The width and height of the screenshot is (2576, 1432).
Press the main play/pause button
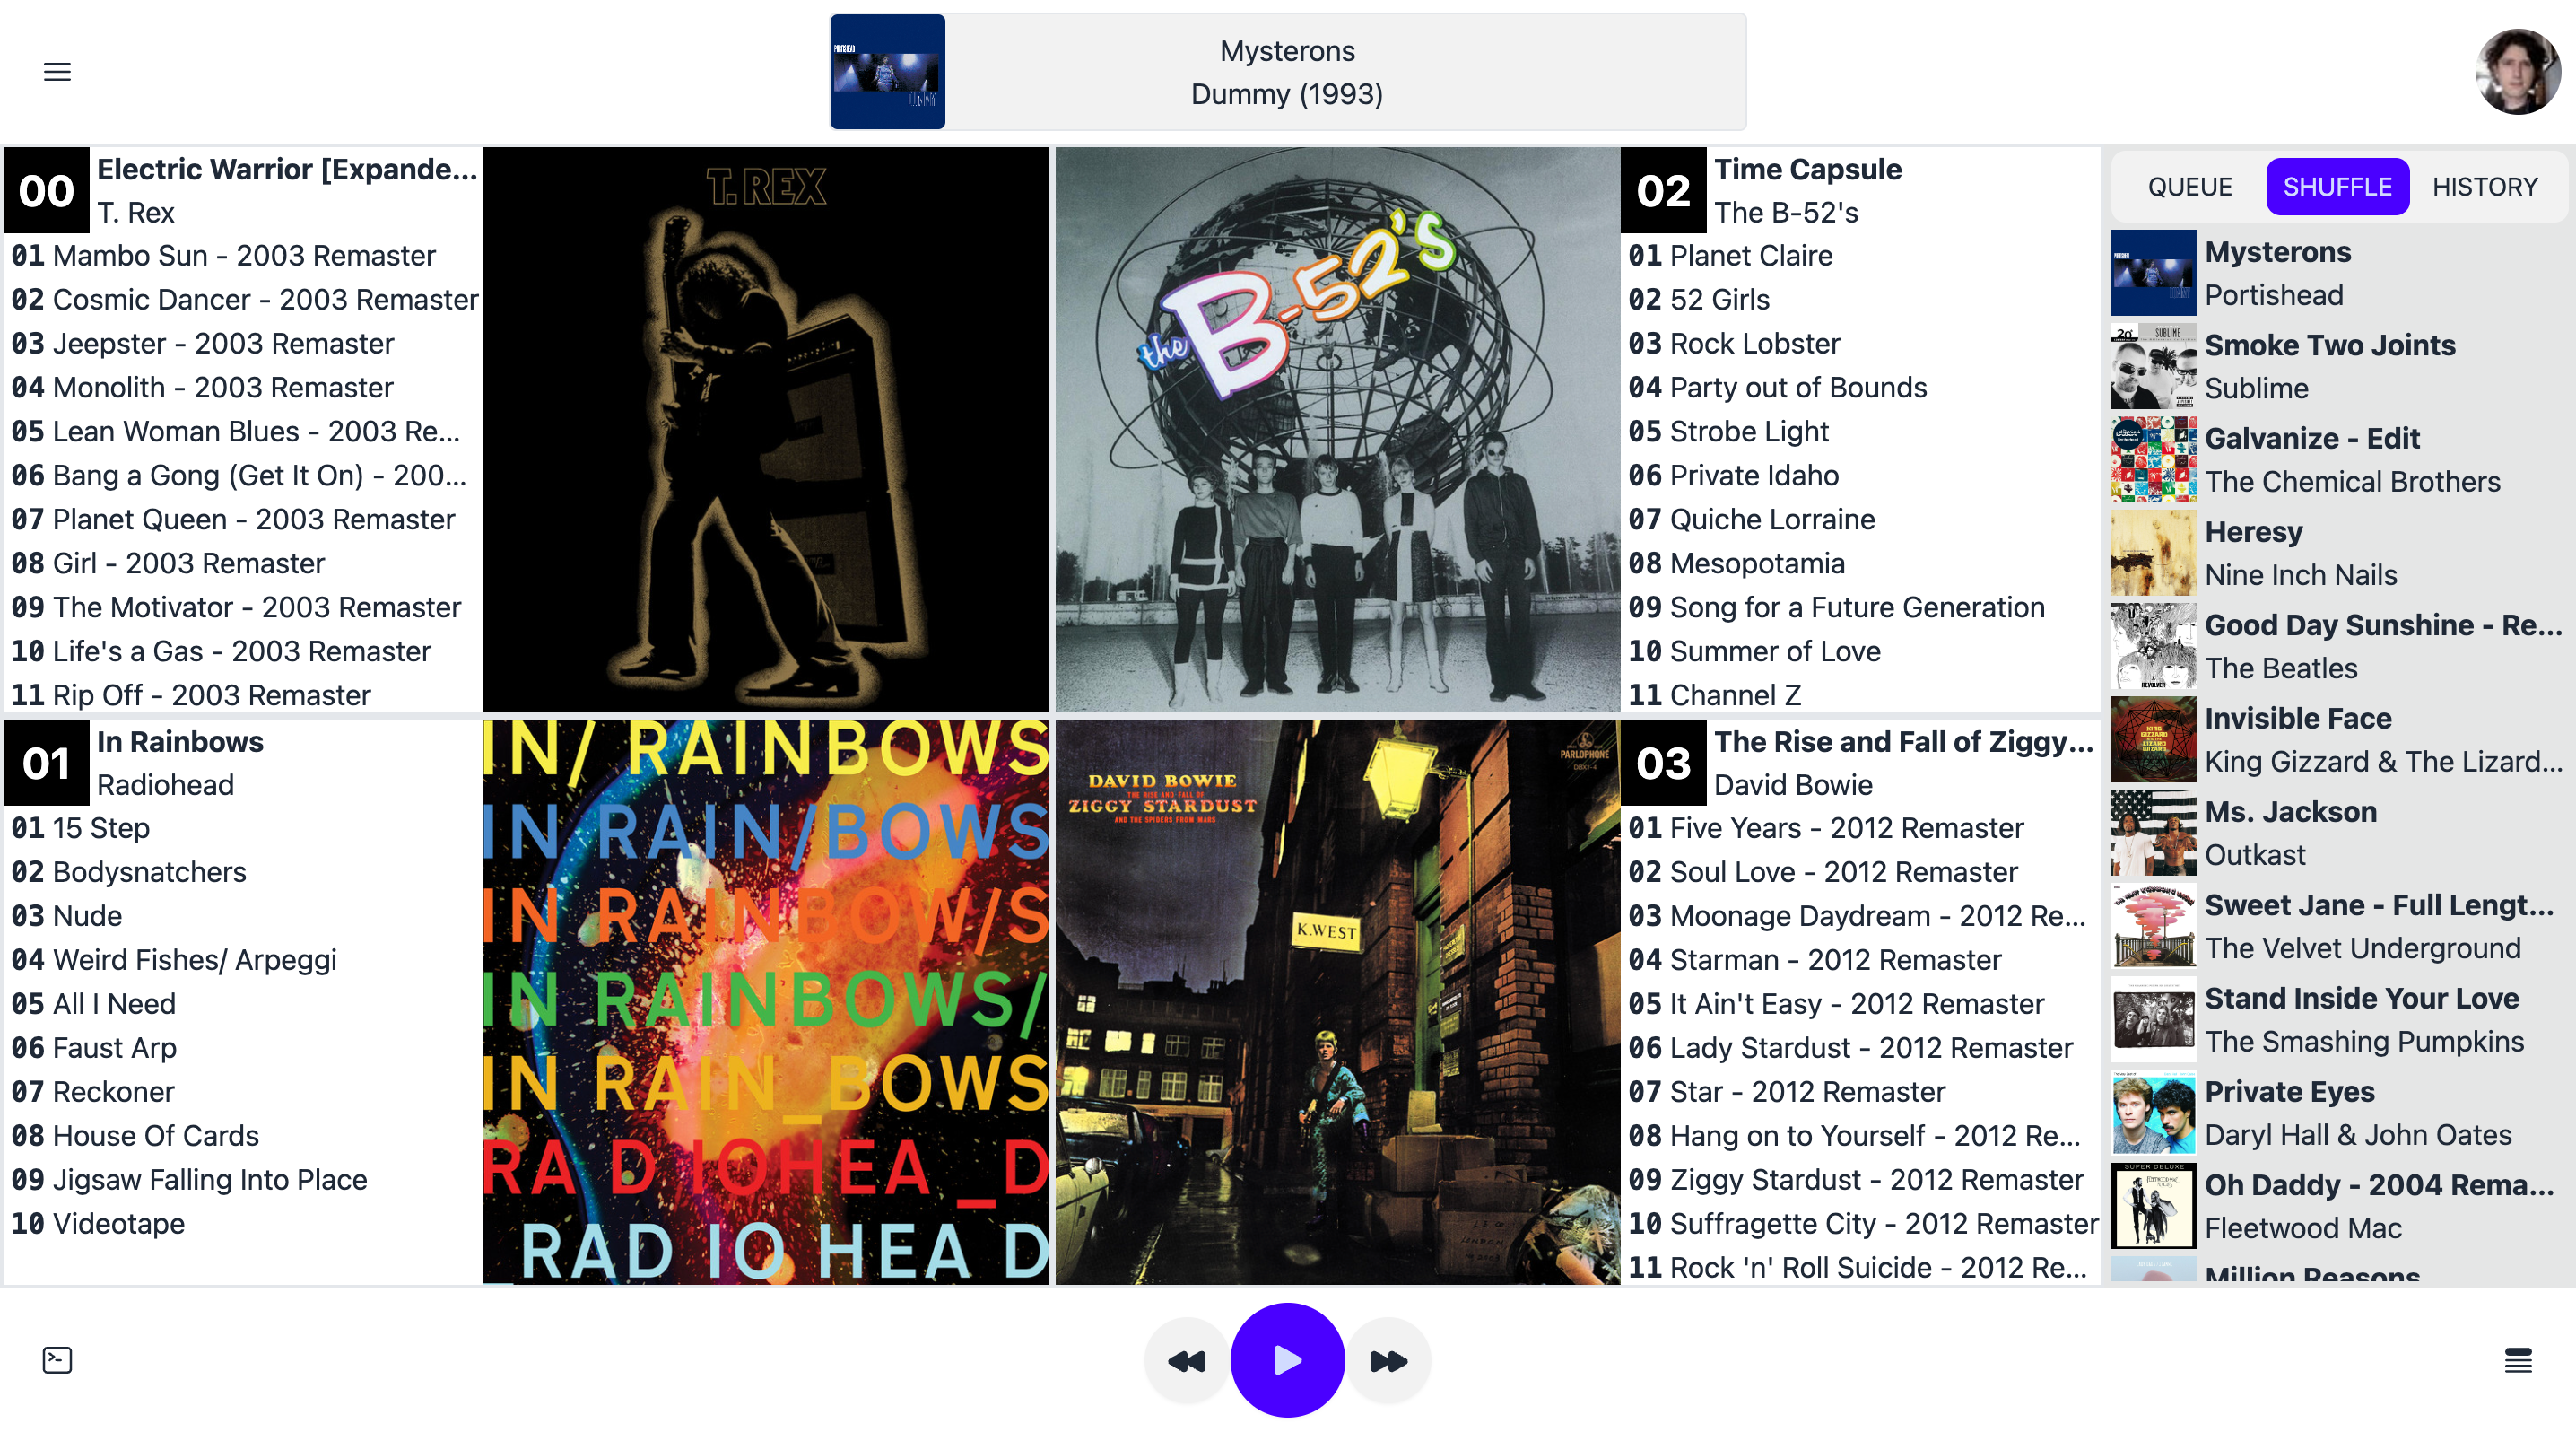[1288, 1359]
